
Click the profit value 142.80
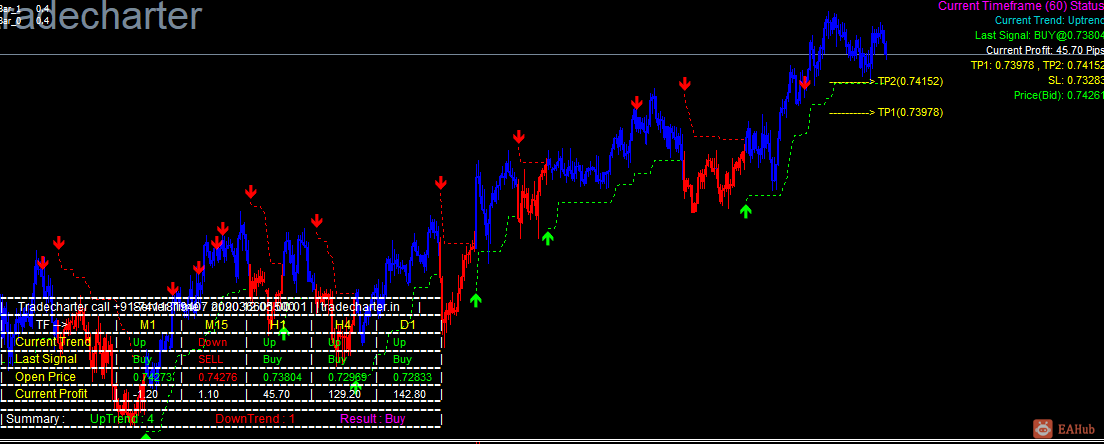click(x=410, y=394)
